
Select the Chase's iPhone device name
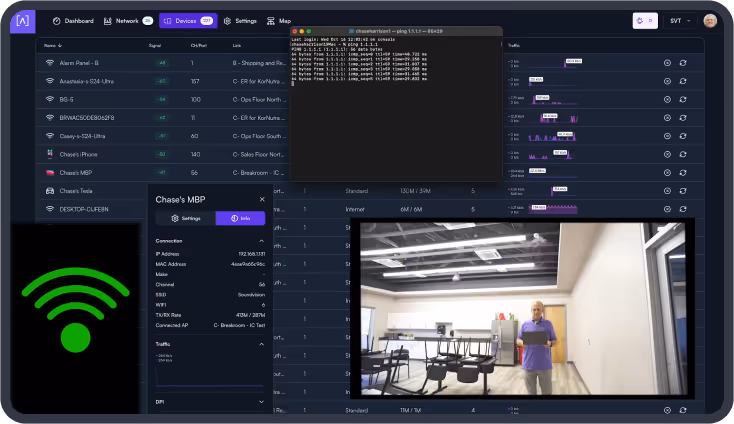click(78, 154)
